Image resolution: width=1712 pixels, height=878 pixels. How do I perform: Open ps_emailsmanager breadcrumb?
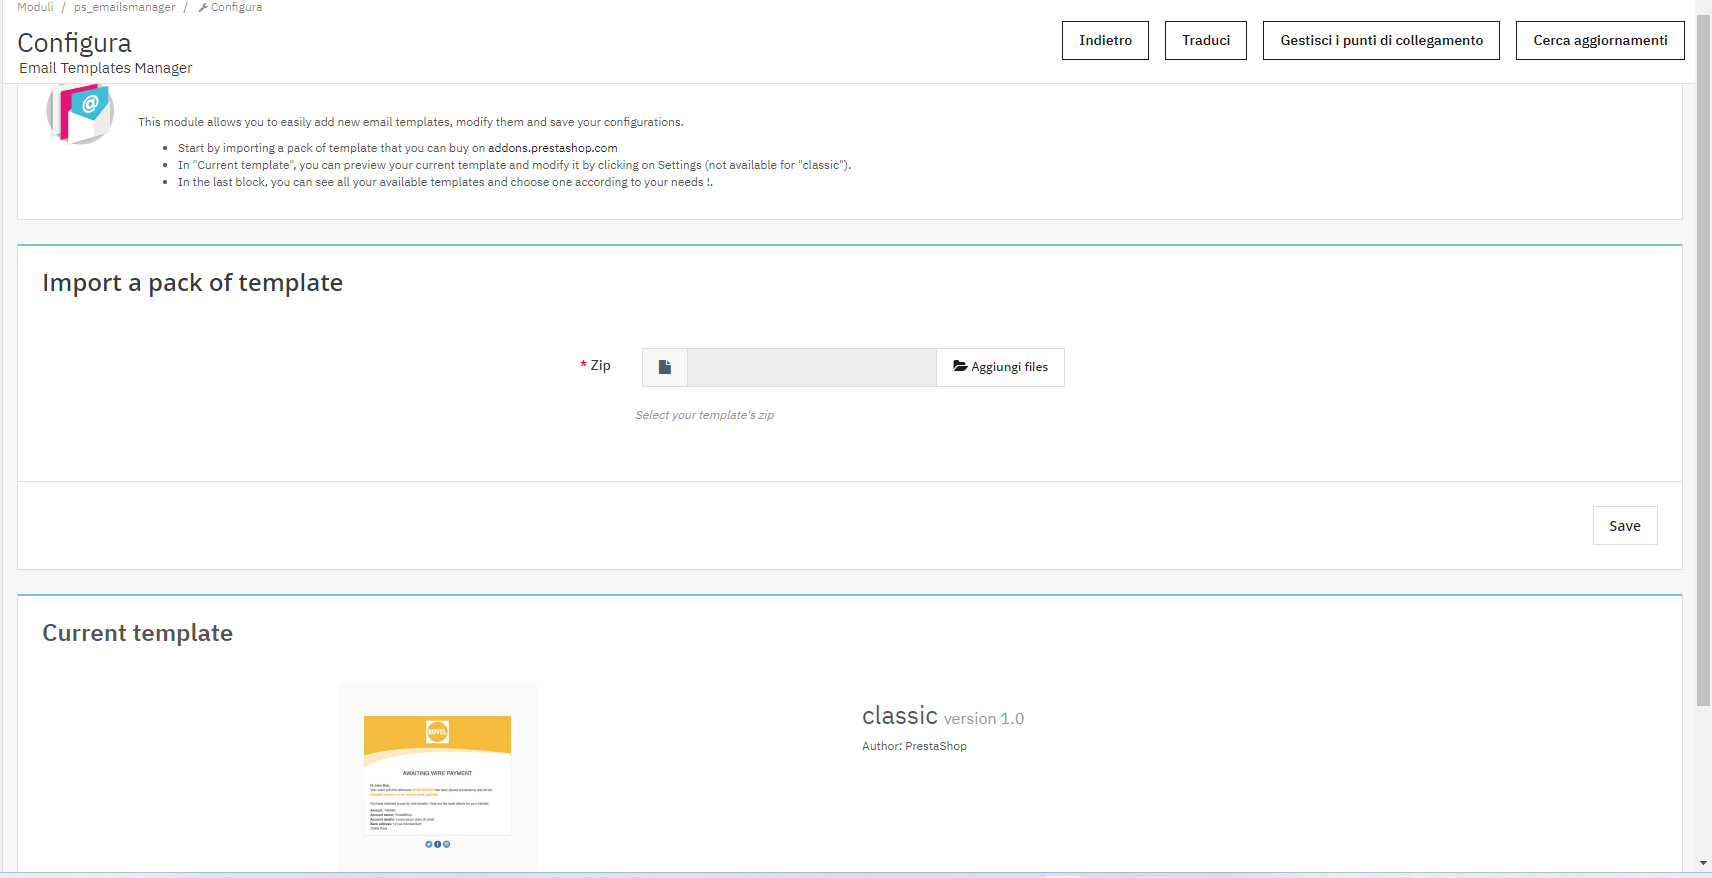124,7
